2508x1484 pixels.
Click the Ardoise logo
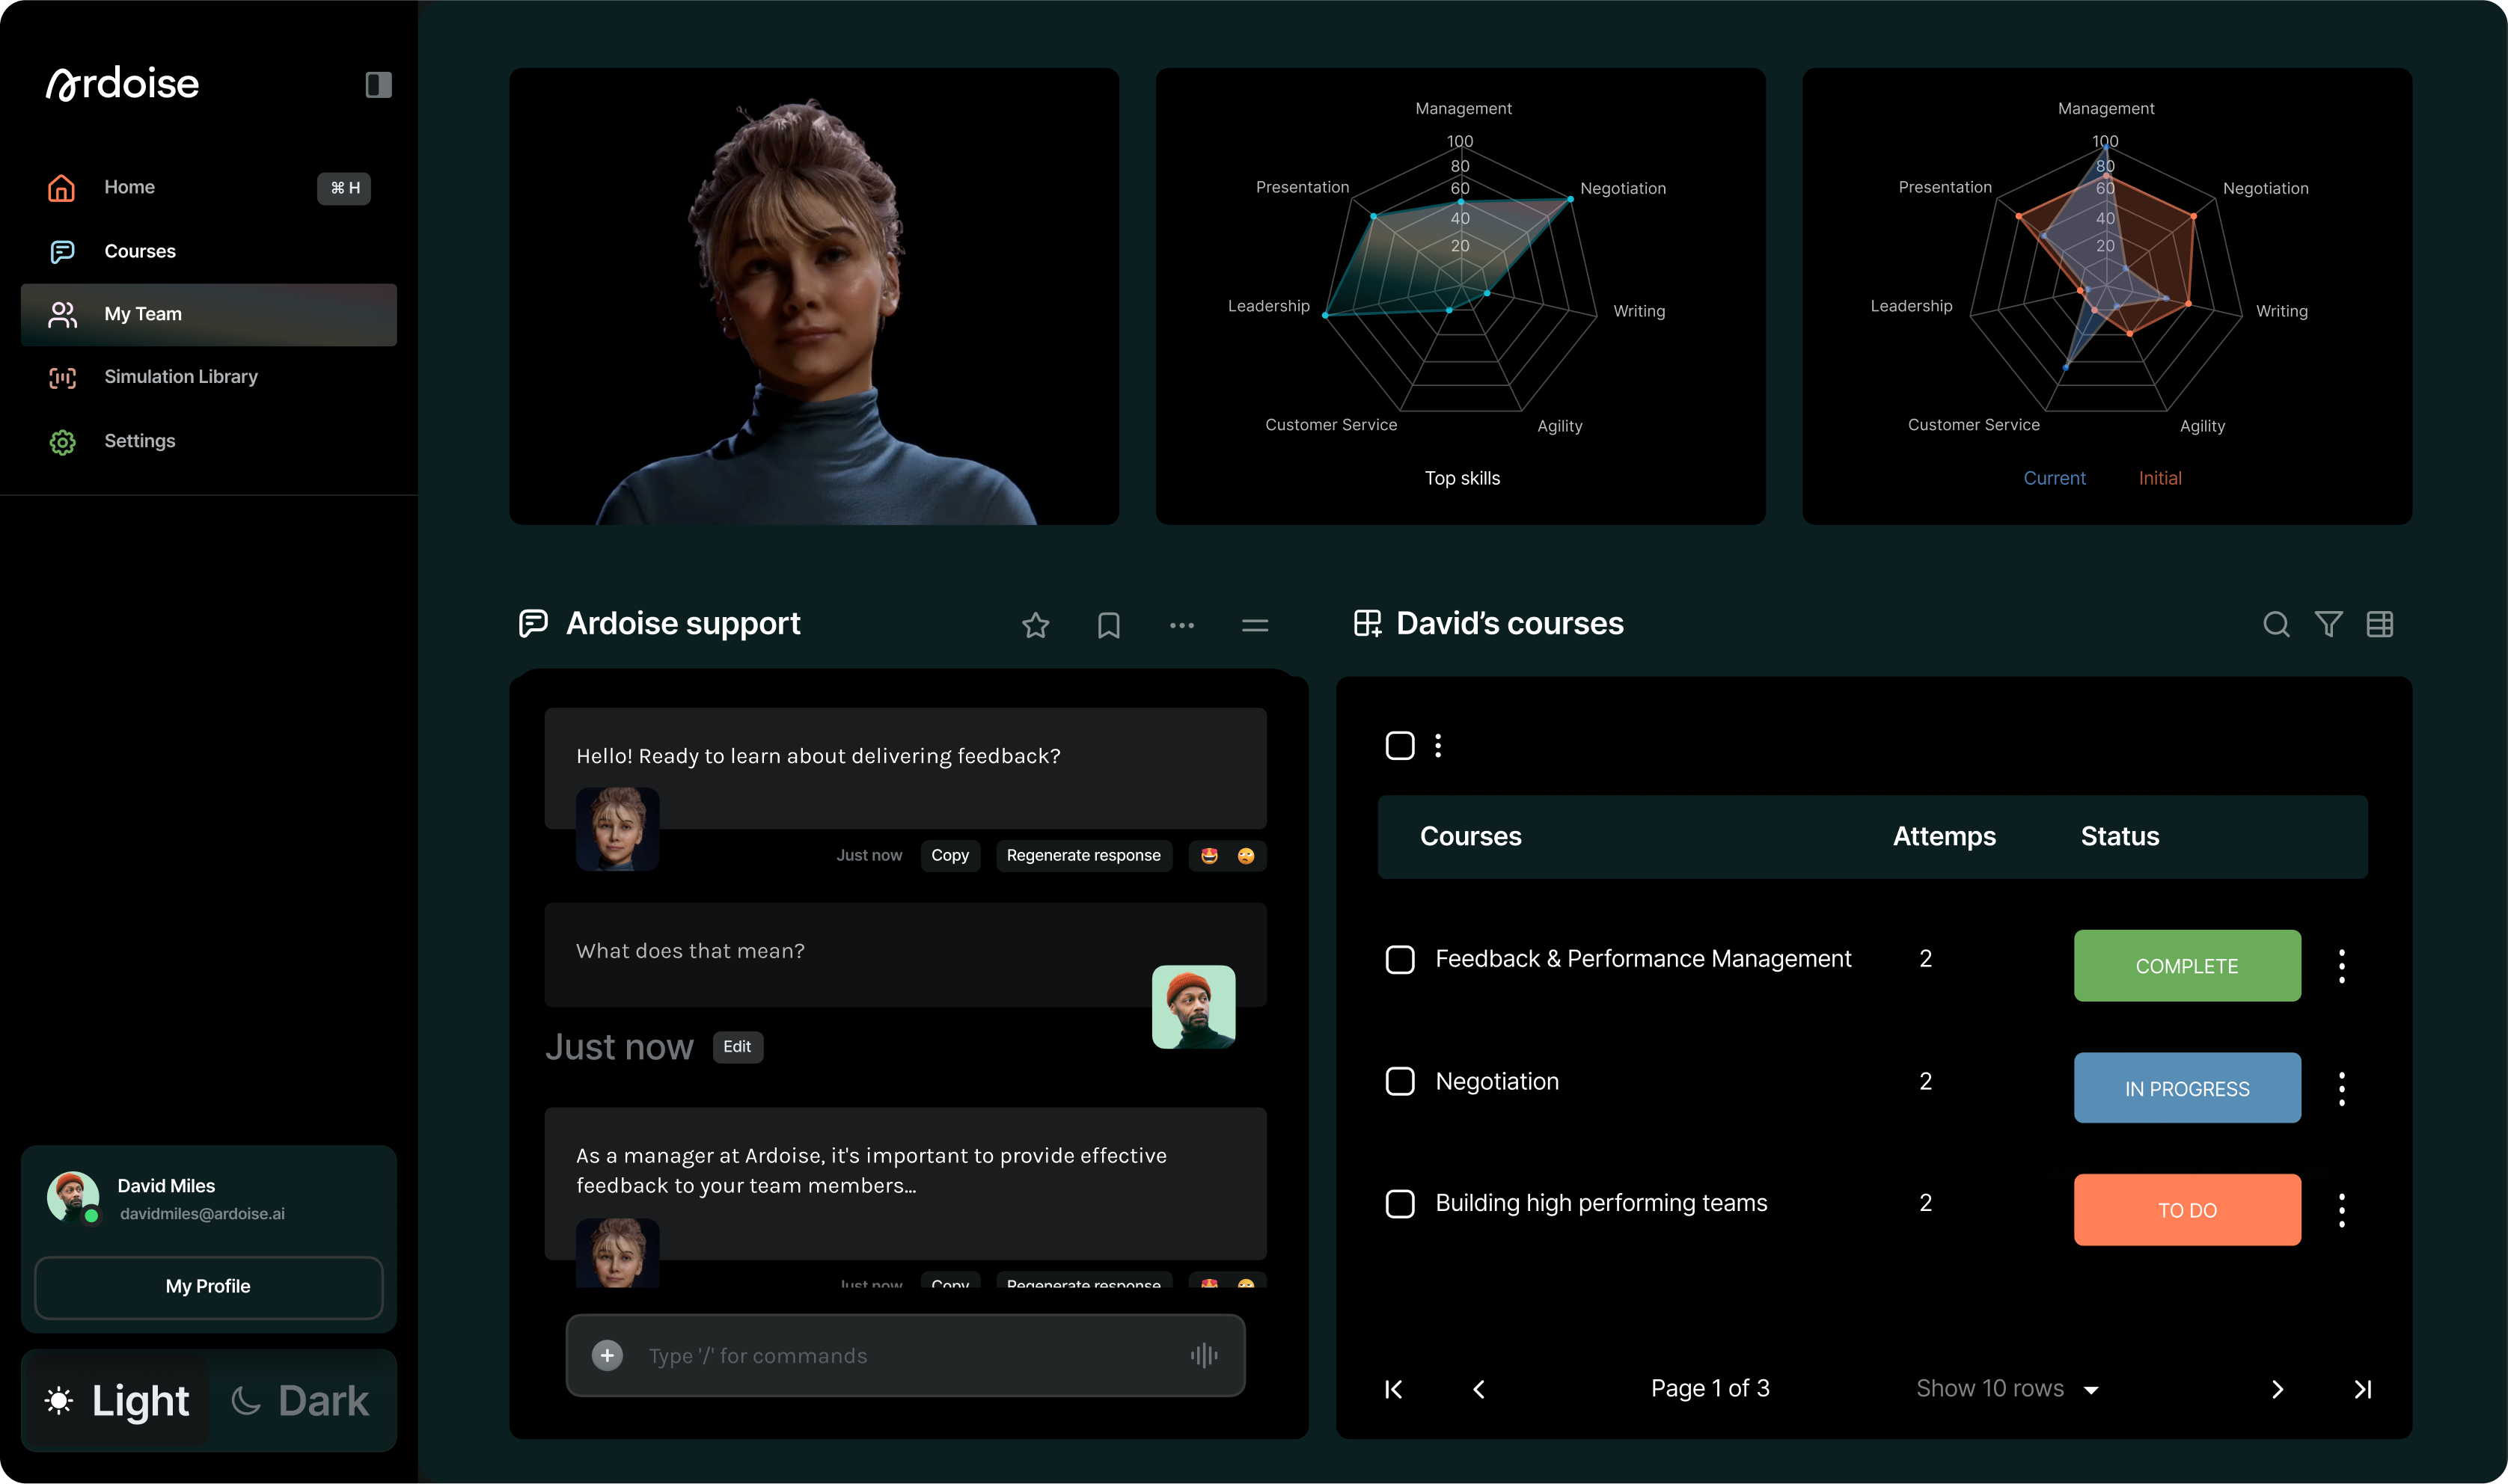pyautogui.click(x=122, y=84)
